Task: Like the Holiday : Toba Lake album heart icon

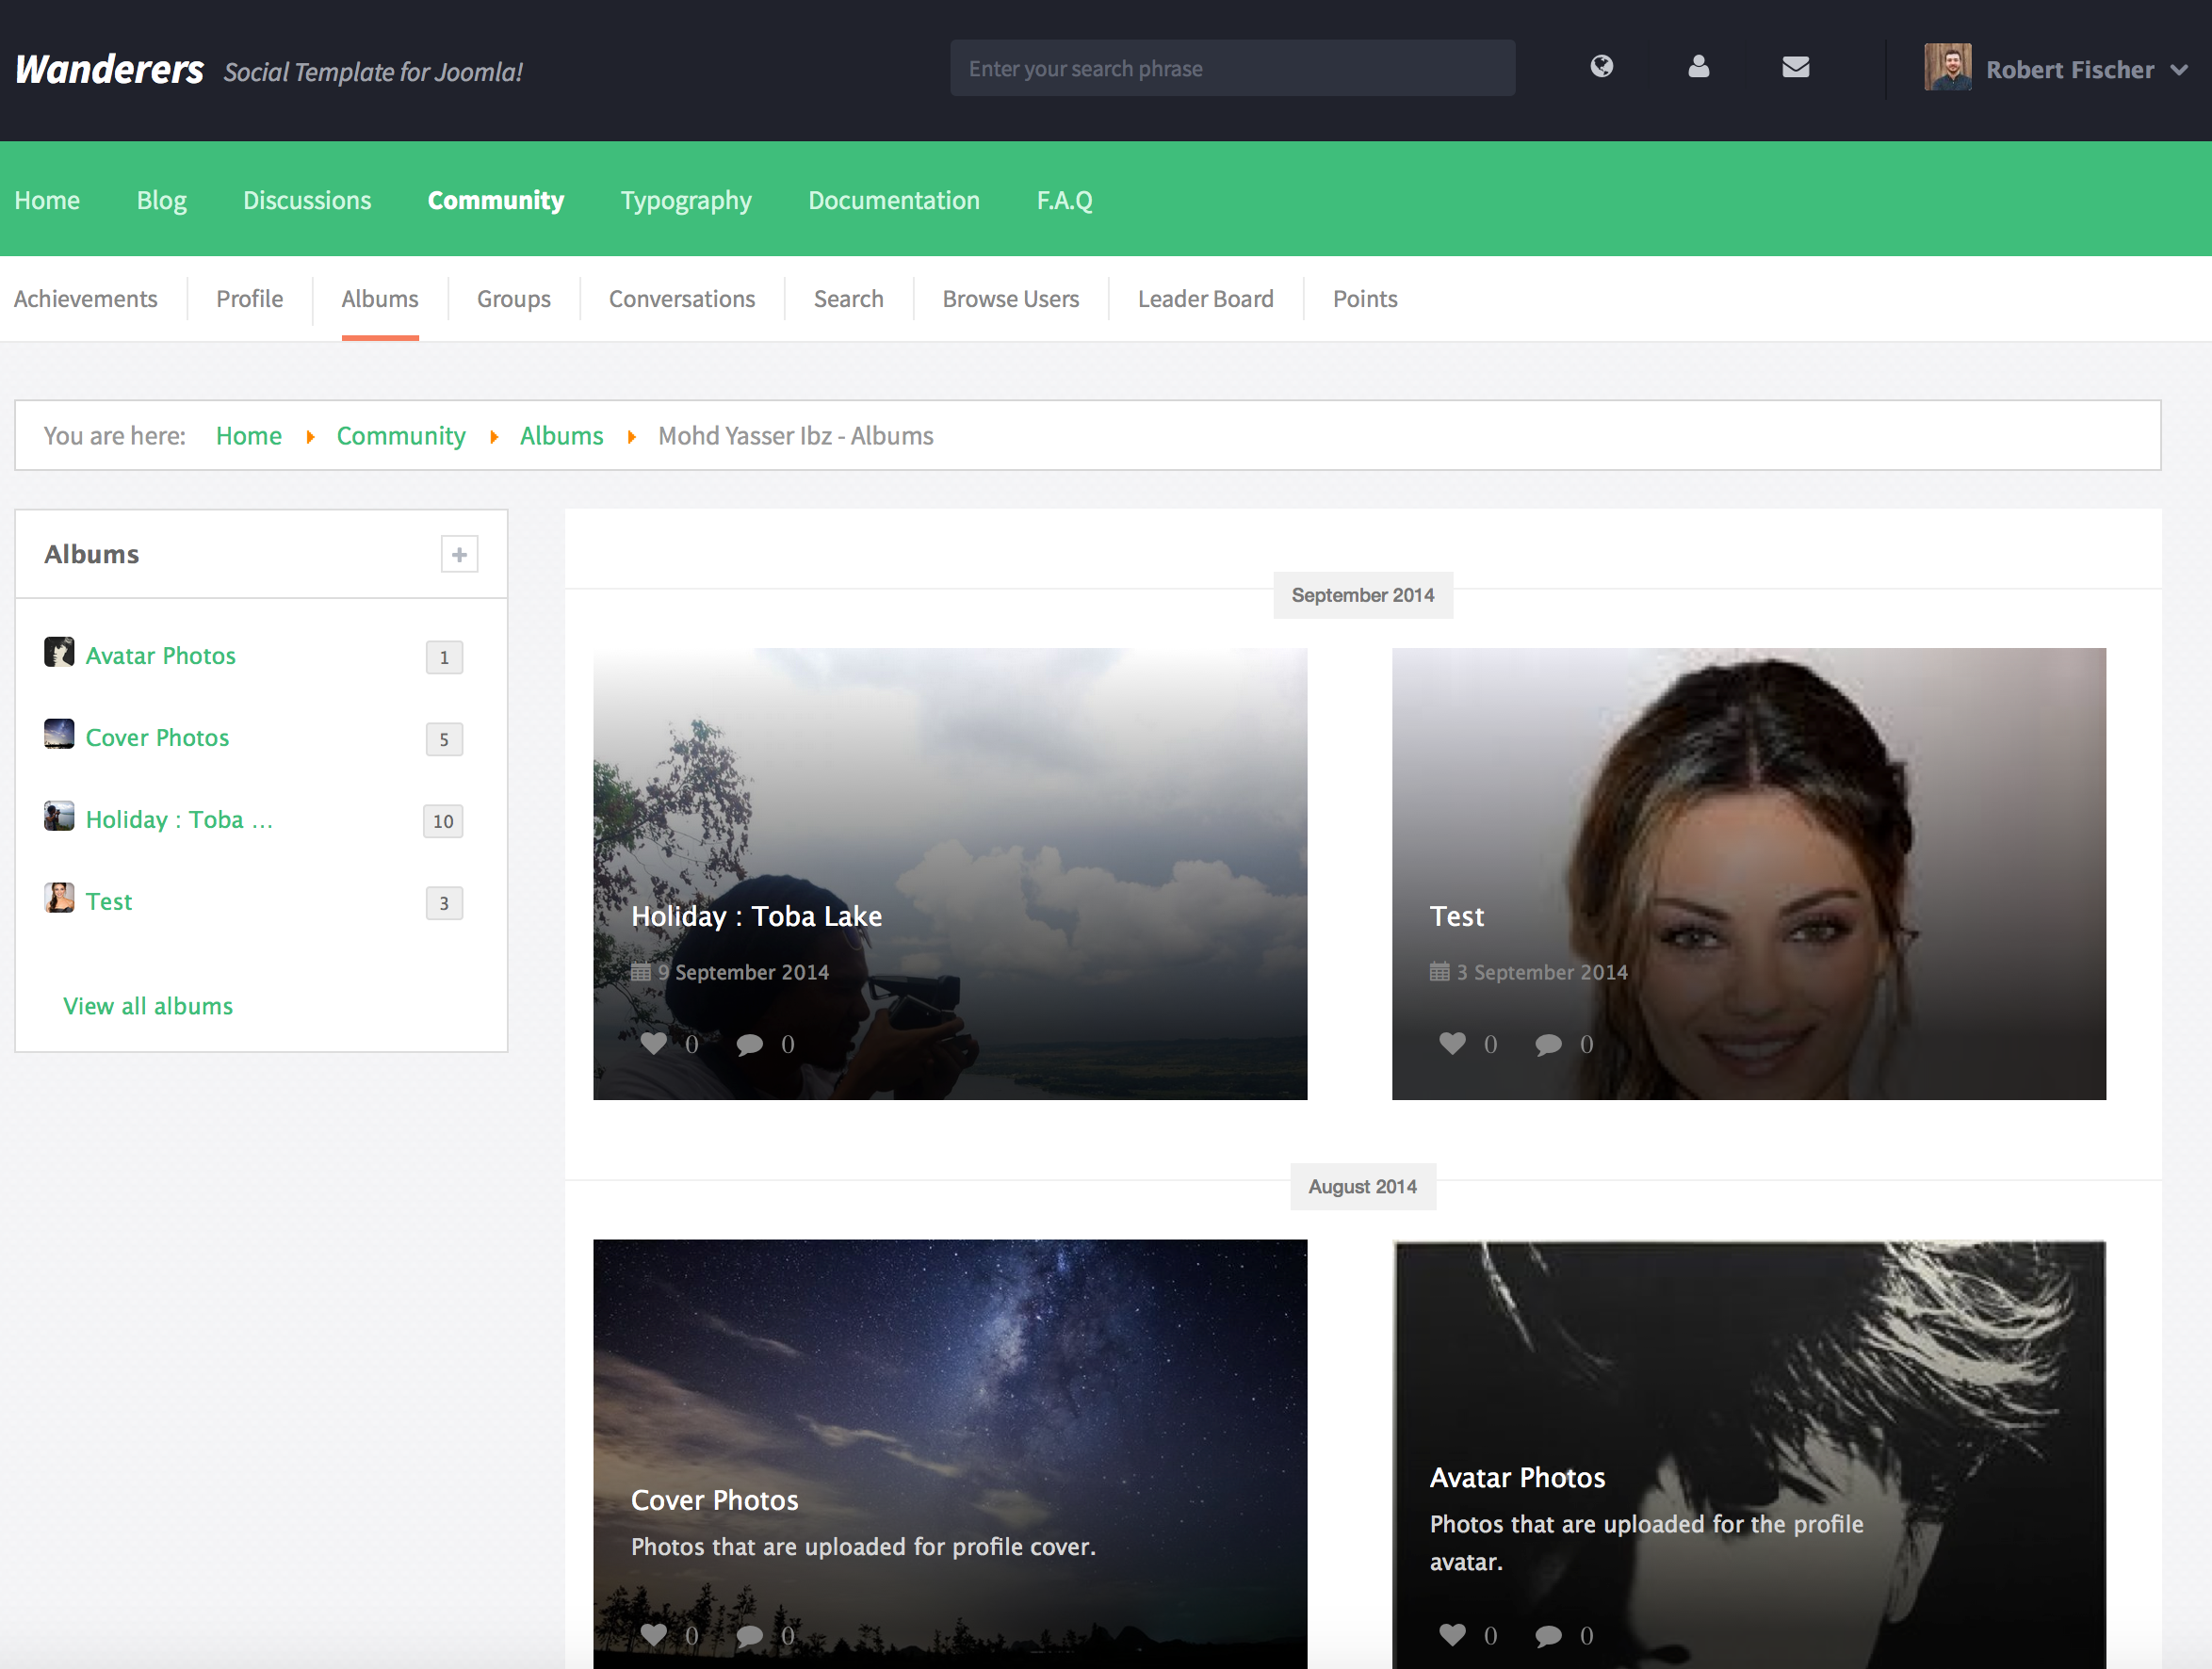Action: 653,1043
